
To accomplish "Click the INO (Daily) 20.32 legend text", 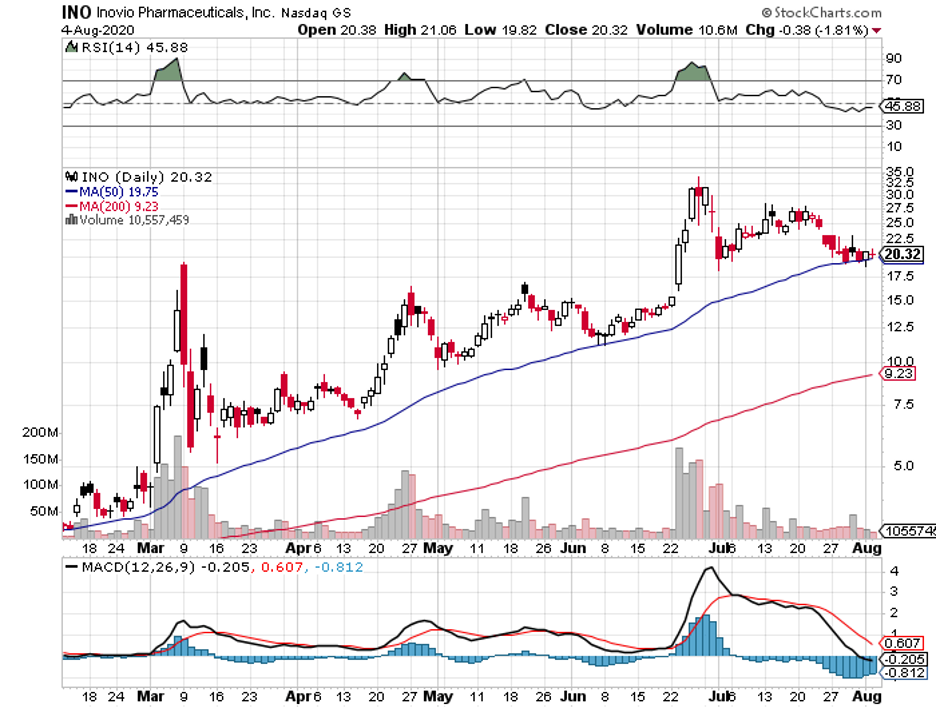I will [147, 177].
